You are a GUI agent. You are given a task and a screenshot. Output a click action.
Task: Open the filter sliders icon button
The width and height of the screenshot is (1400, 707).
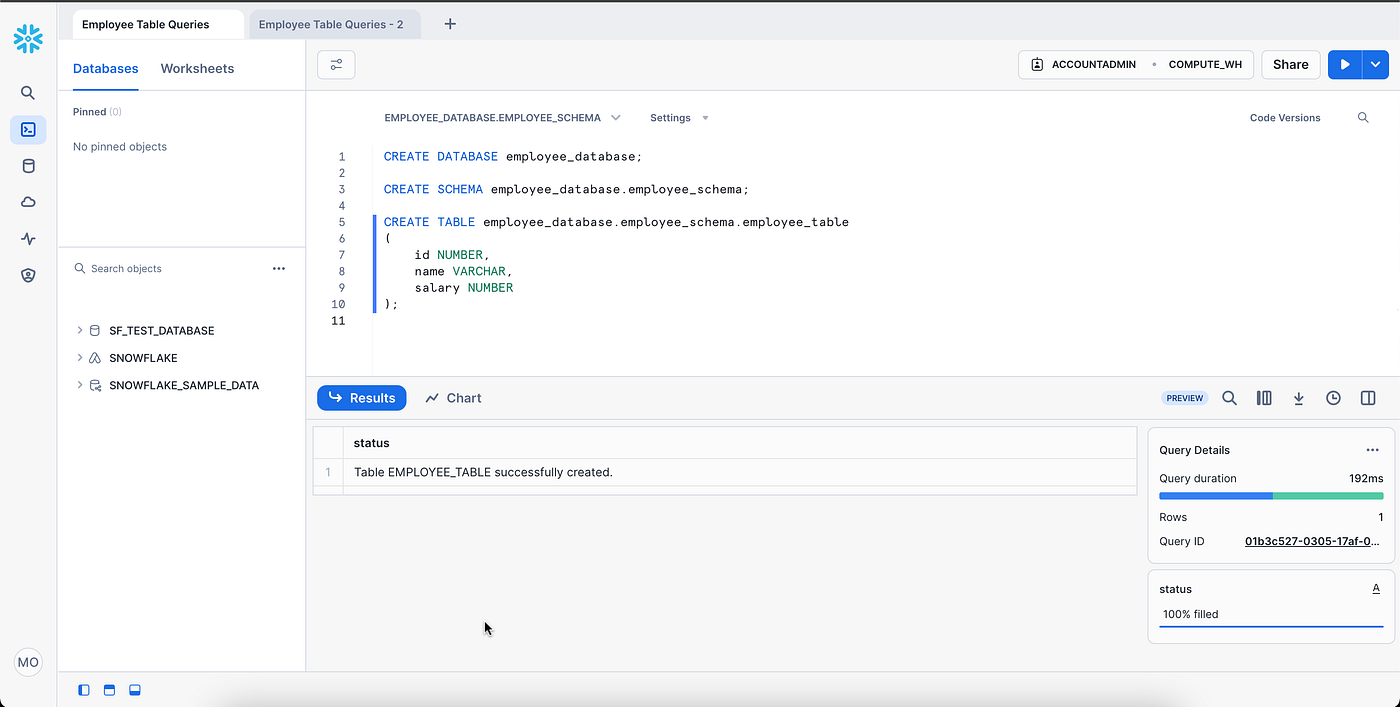(x=336, y=65)
